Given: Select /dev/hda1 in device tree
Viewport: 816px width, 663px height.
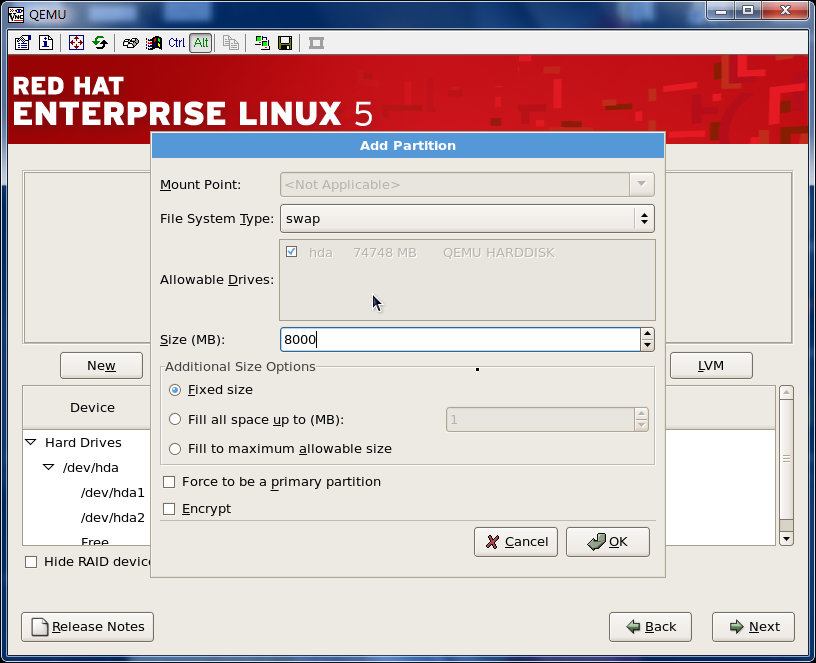Looking at the screenshot, I should (x=112, y=492).
